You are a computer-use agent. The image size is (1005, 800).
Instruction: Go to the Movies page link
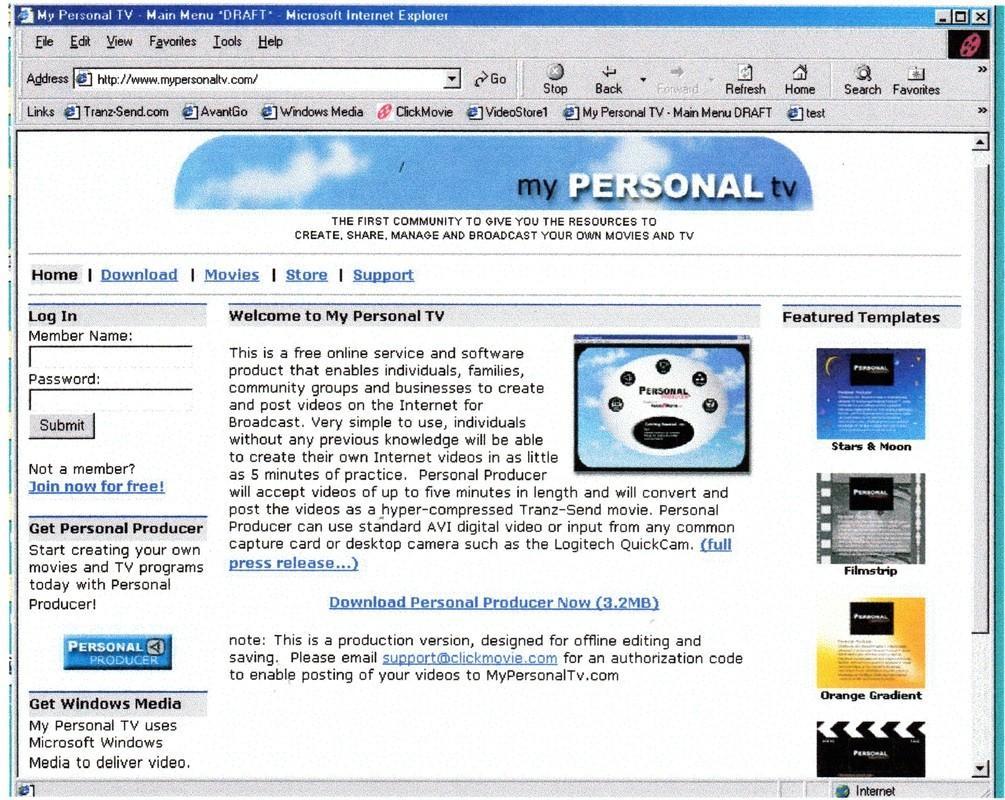pos(231,275)
